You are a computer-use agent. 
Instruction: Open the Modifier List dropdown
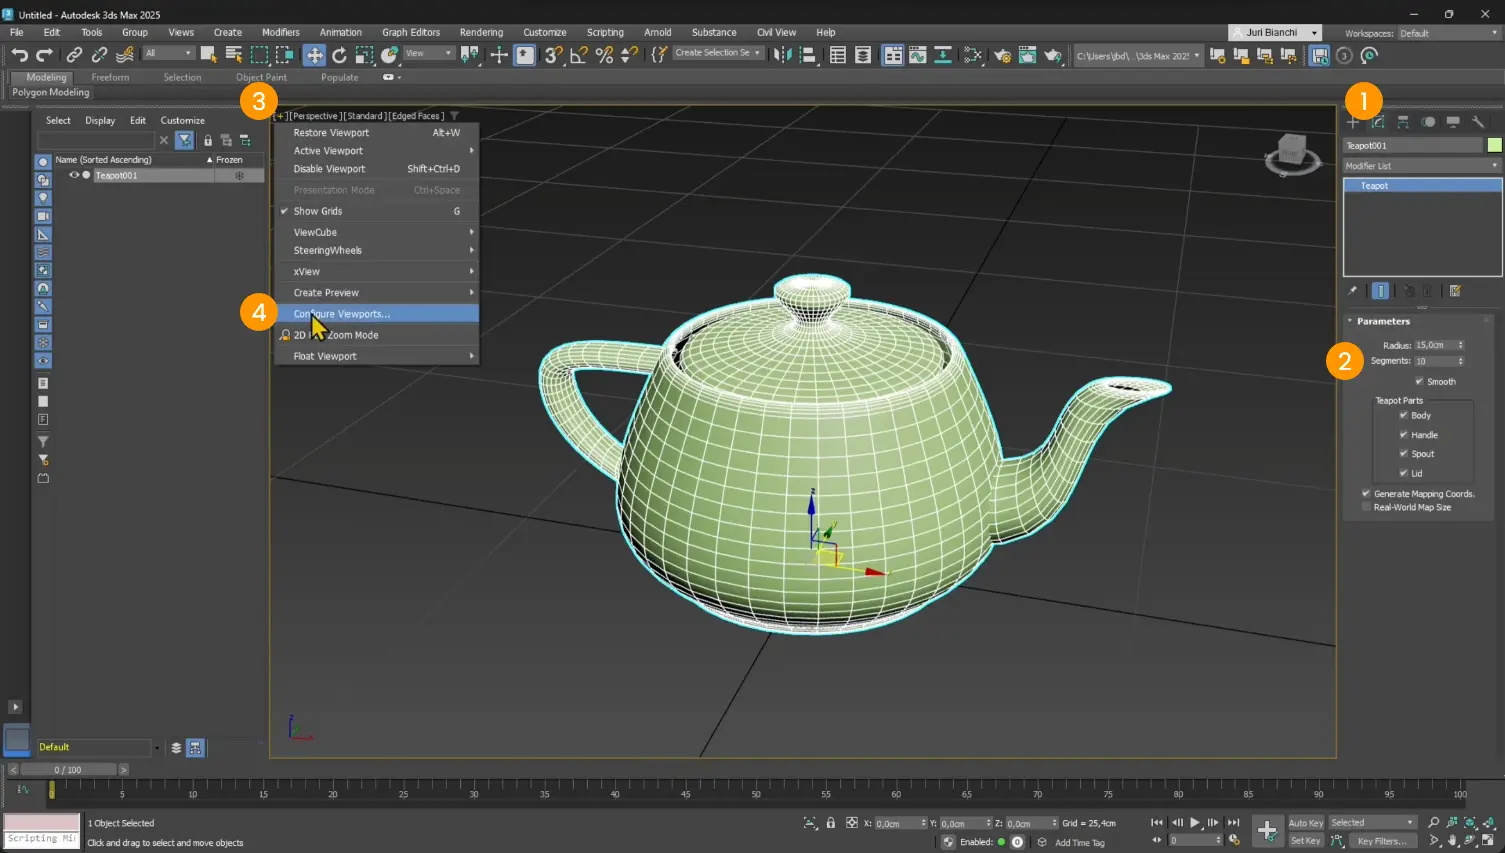point(1422,166)
